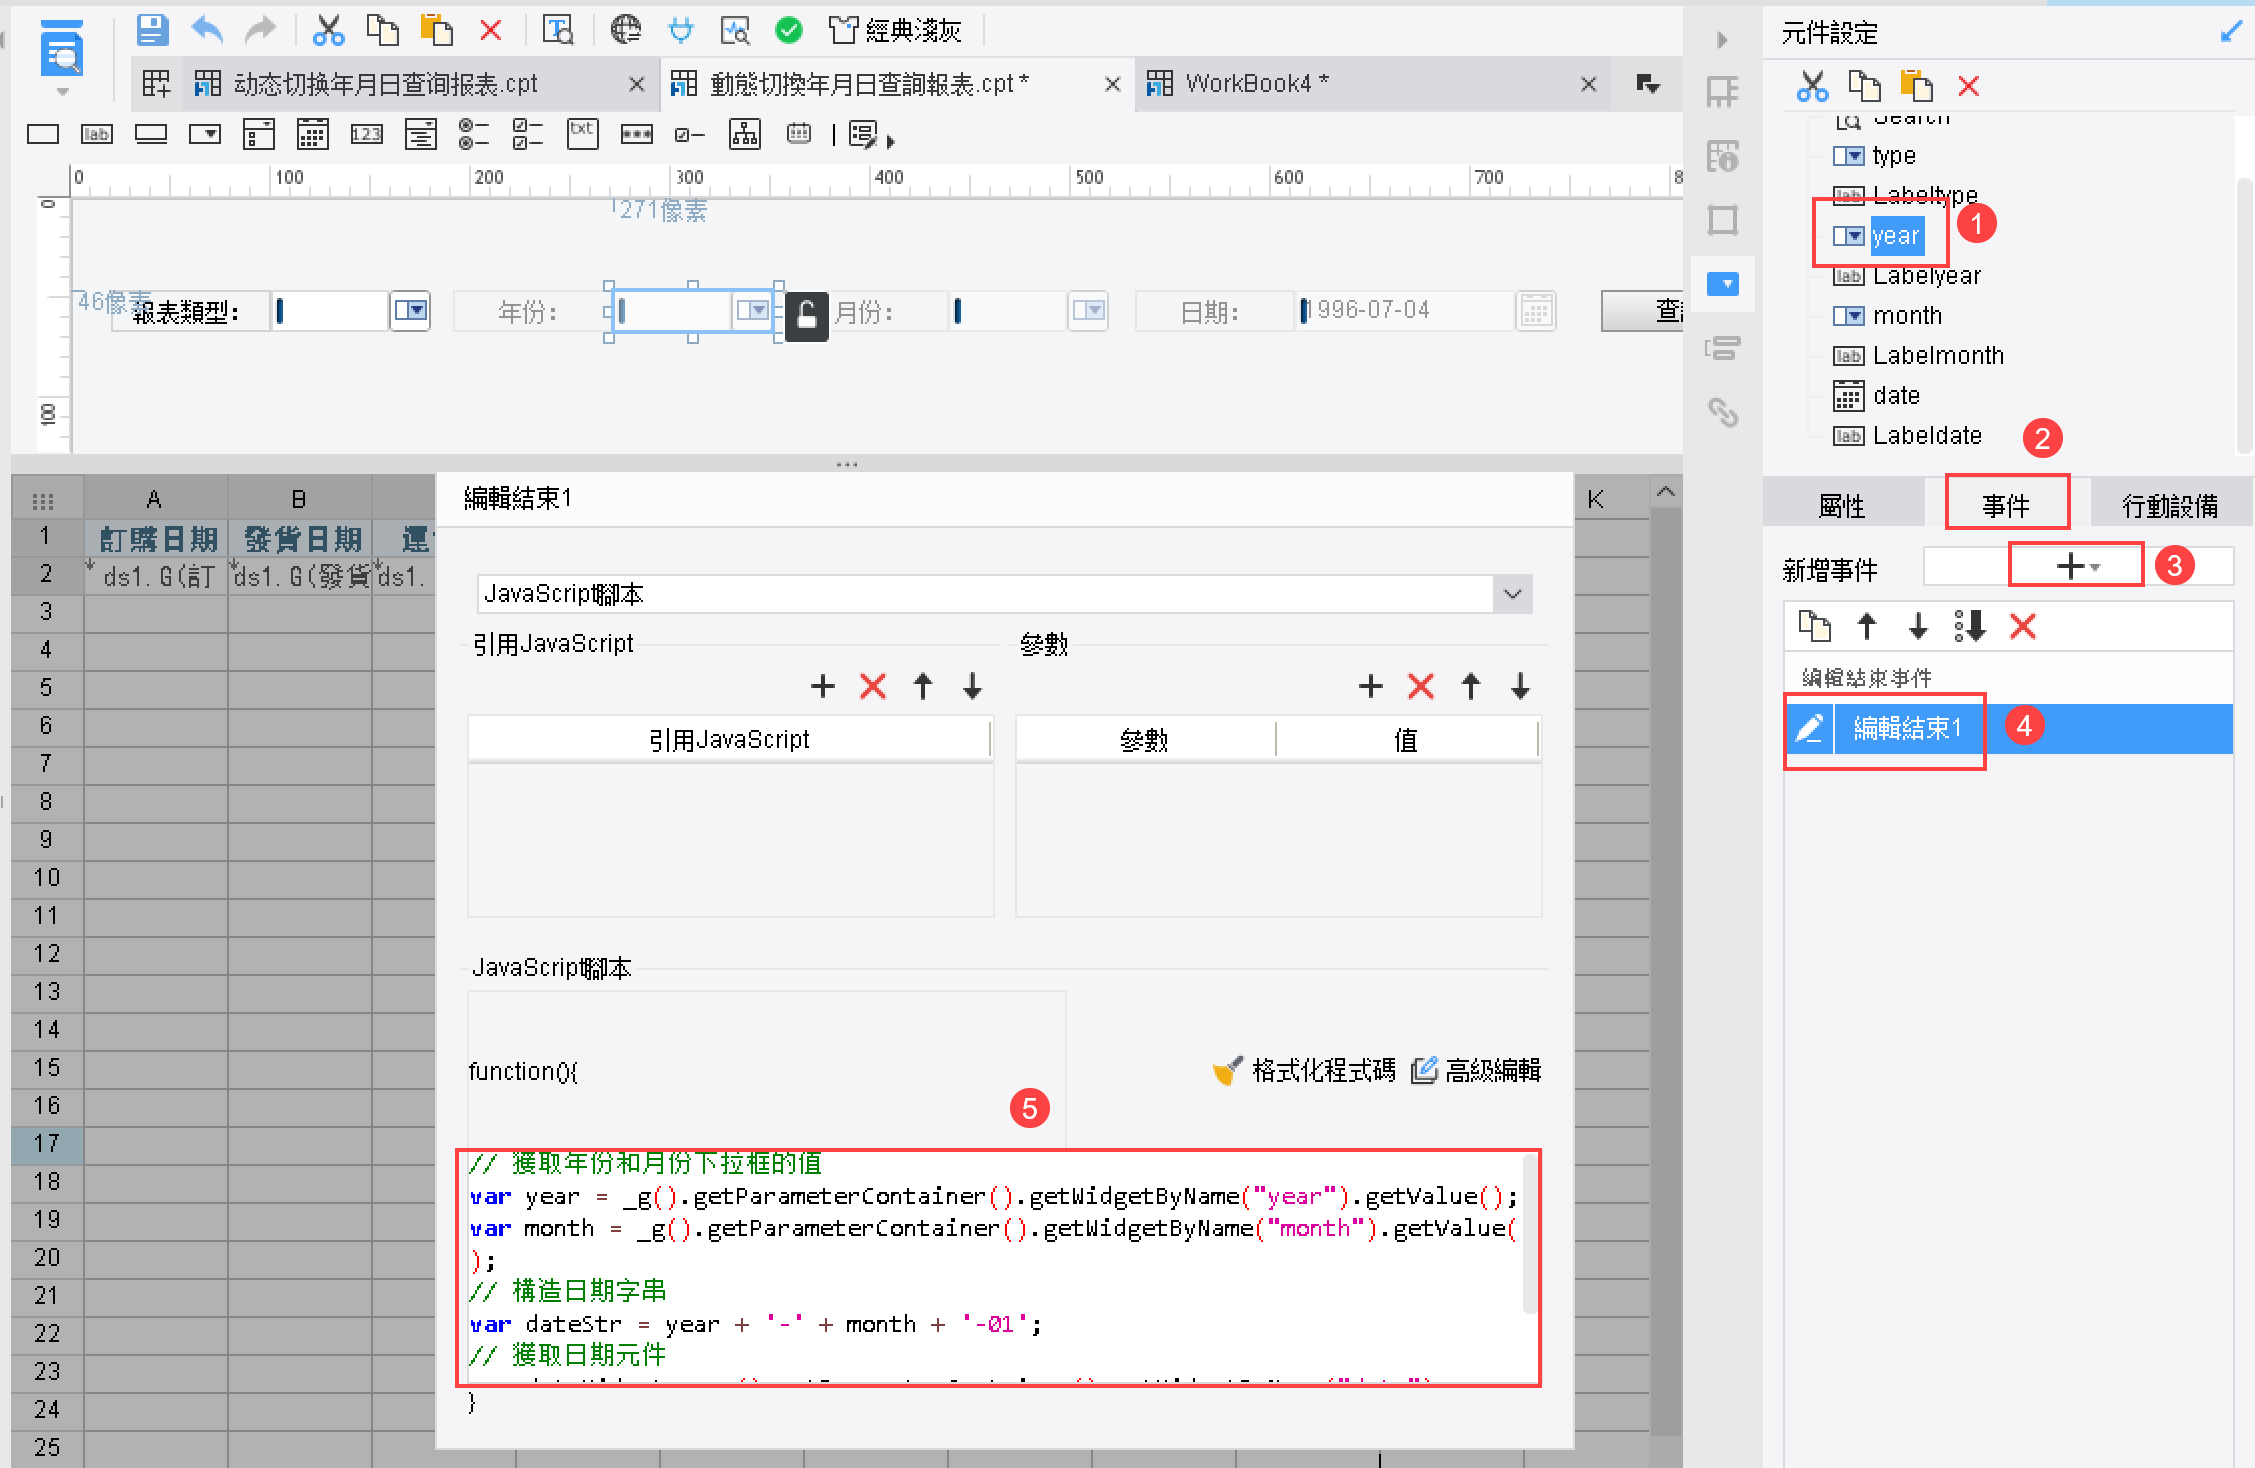
Task: Delete parameter with red X icon
Action: (x=1420, y=686)
